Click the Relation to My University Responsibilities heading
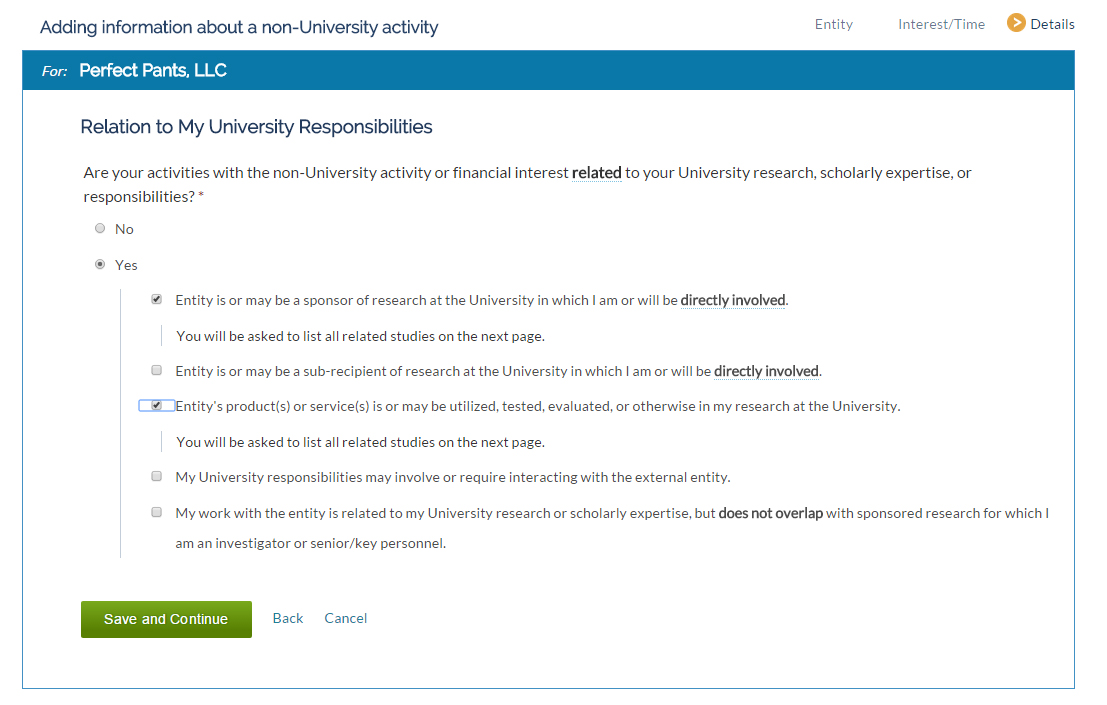Screen dimensions: 1107x705 tap(256, 127)
